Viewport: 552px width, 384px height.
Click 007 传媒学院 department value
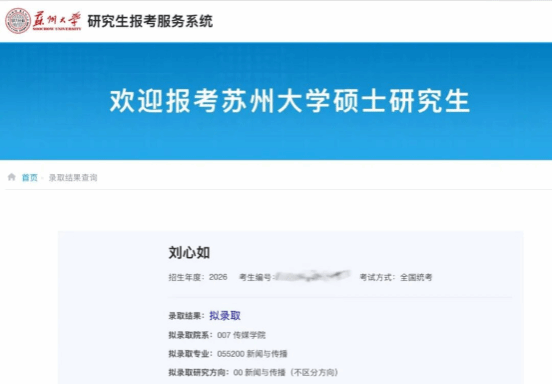click(x=242, y=335)
